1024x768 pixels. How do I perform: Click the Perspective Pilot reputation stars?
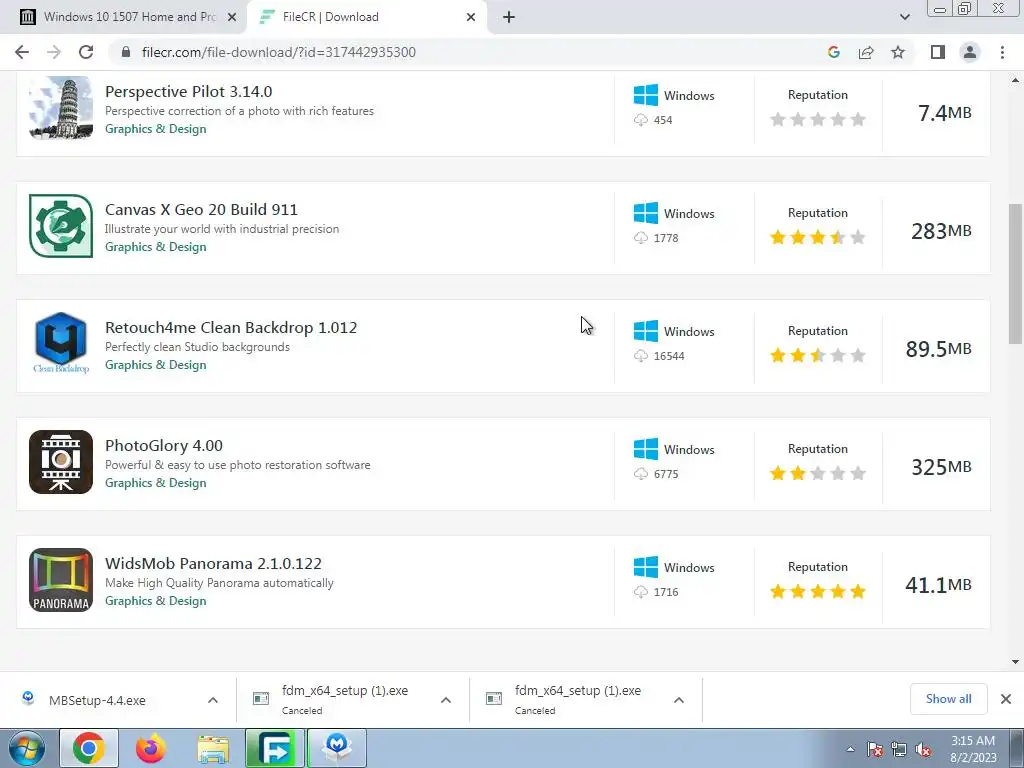[818, 120]
